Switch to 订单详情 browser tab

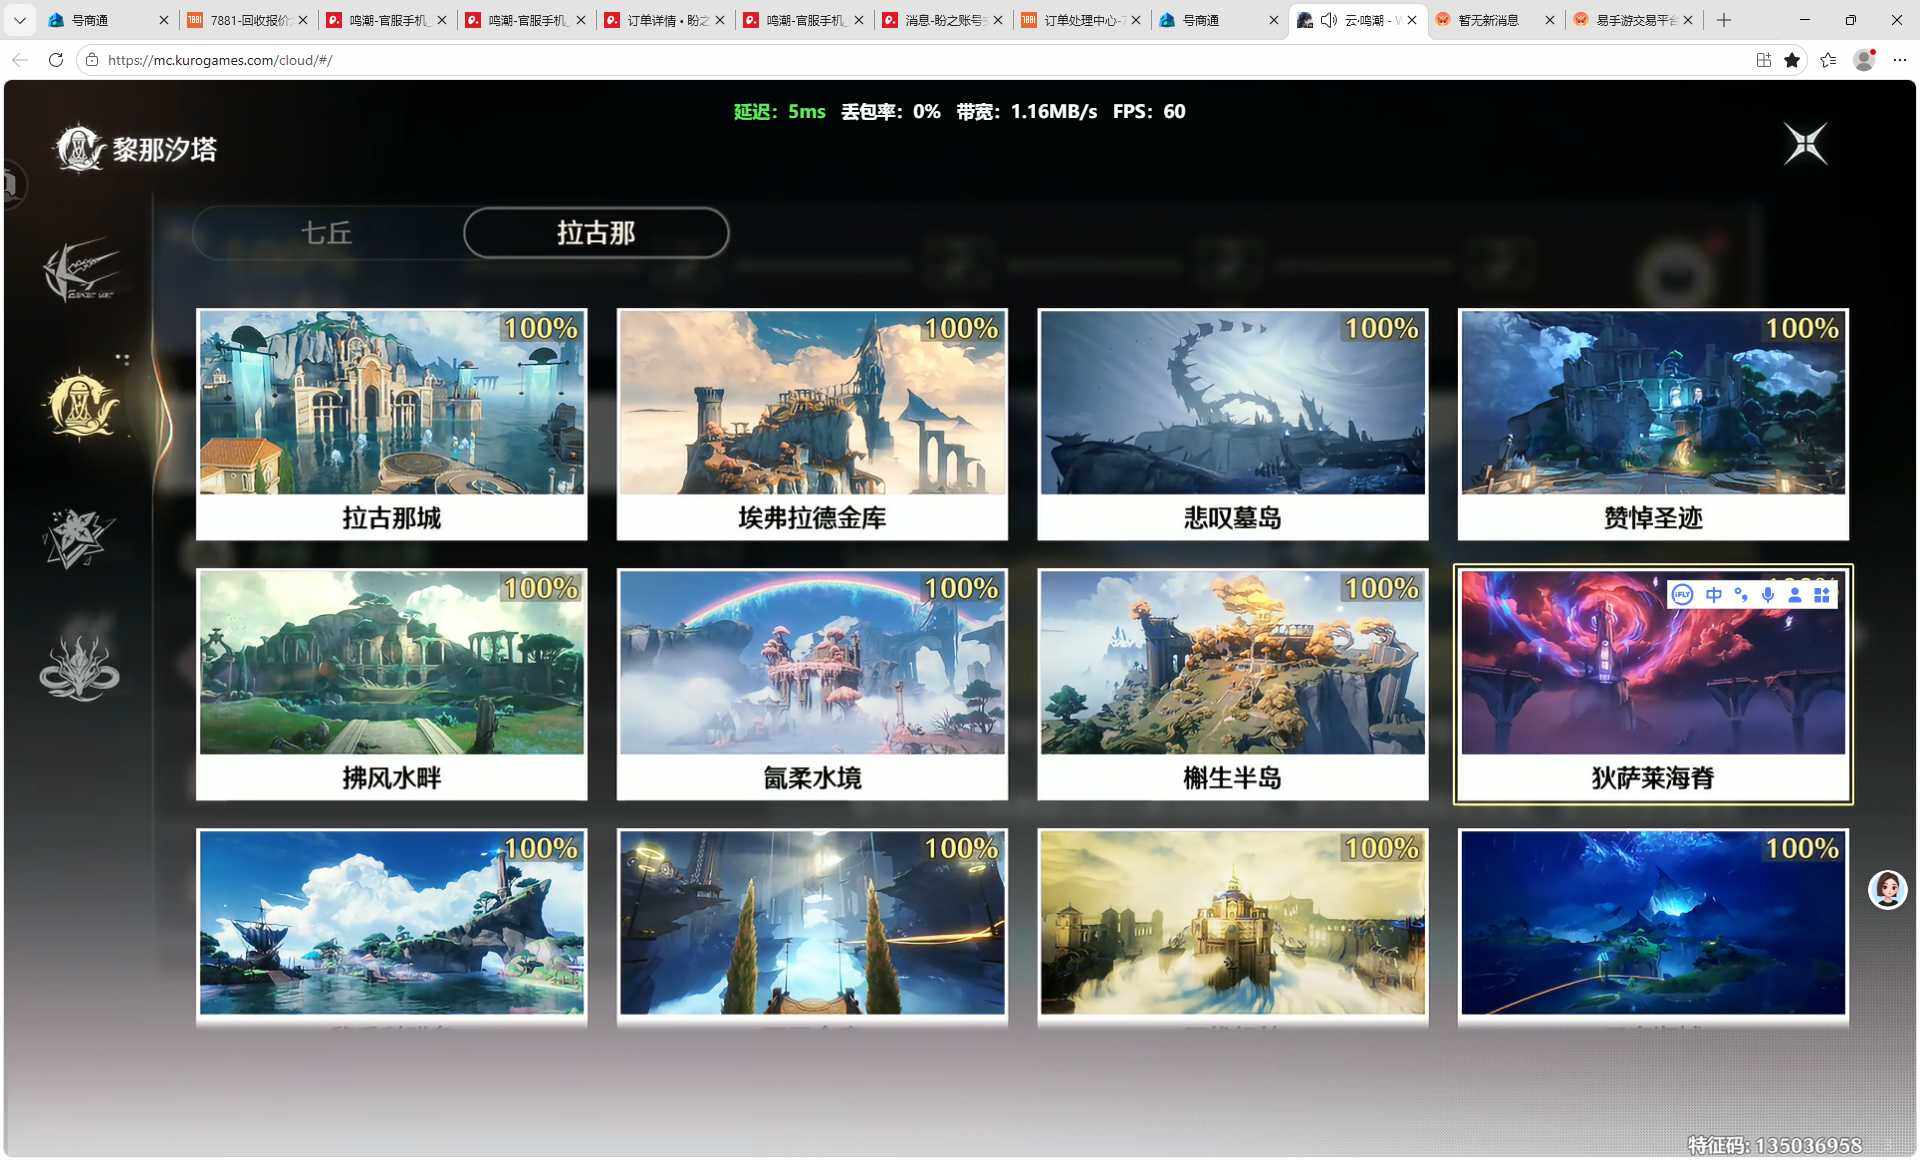point(665,20)
